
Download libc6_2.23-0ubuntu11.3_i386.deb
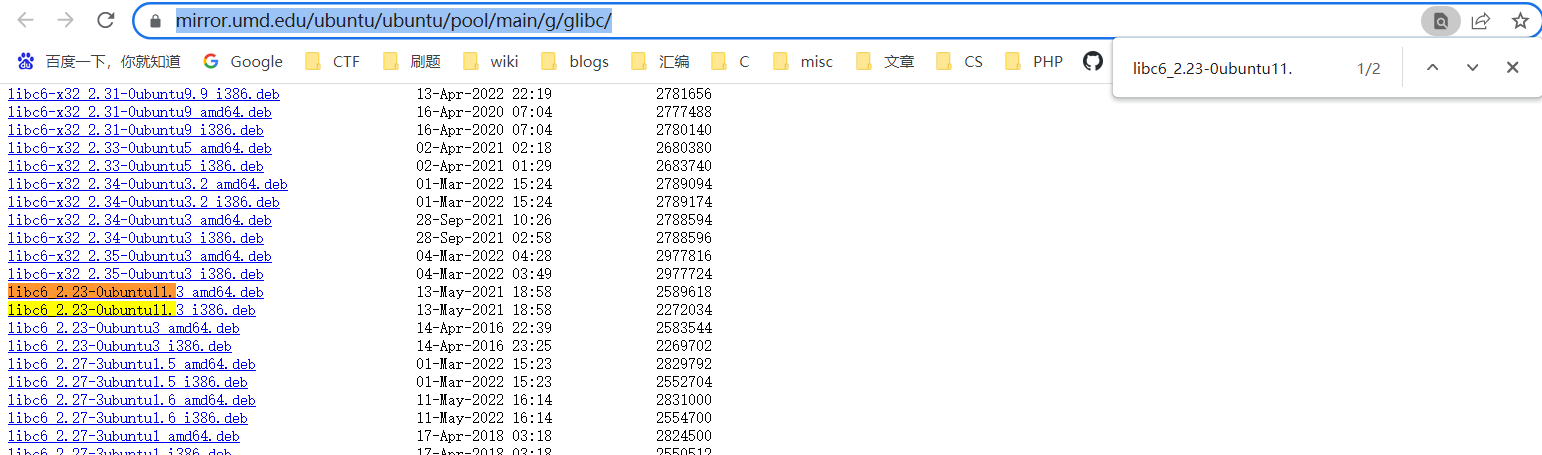tap(132, 310)
